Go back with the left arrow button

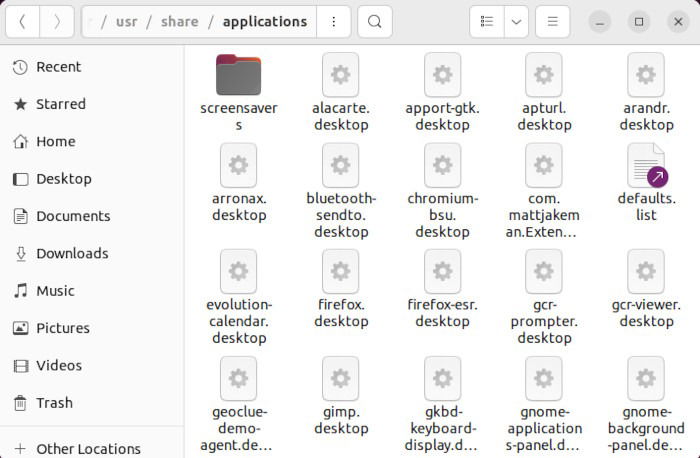(23, 21)
